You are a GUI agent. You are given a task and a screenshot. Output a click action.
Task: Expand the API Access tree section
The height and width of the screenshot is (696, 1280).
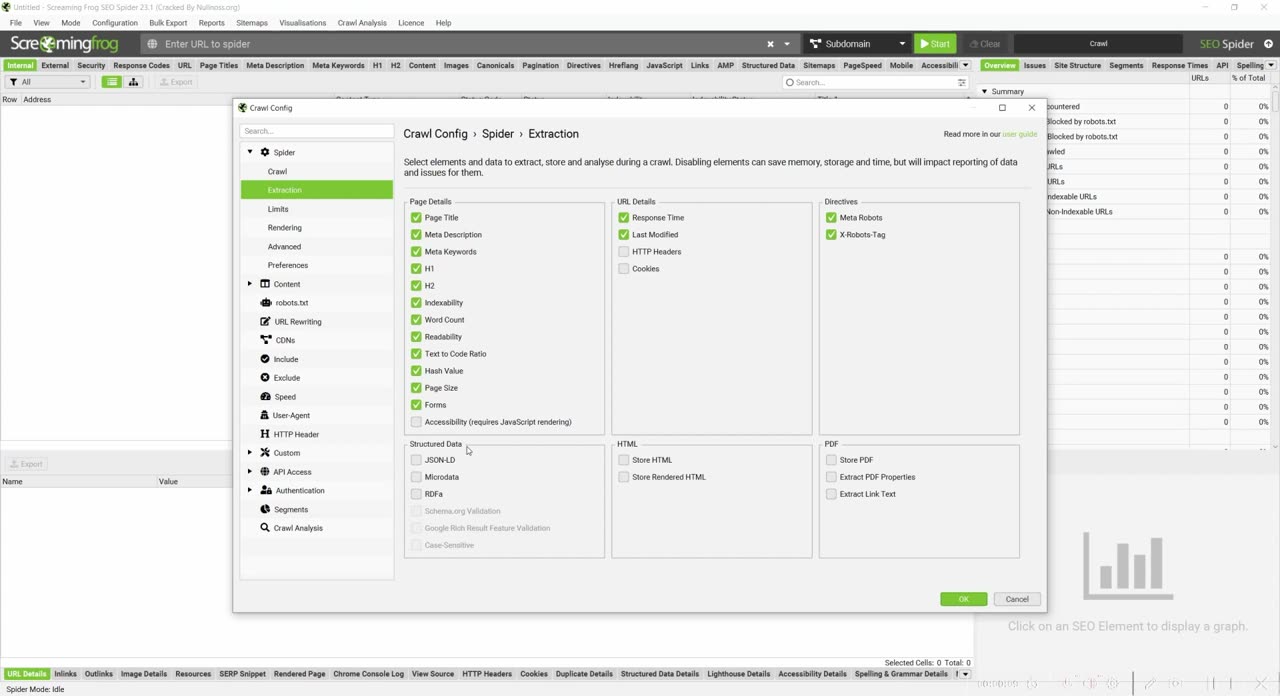point(250,472)
